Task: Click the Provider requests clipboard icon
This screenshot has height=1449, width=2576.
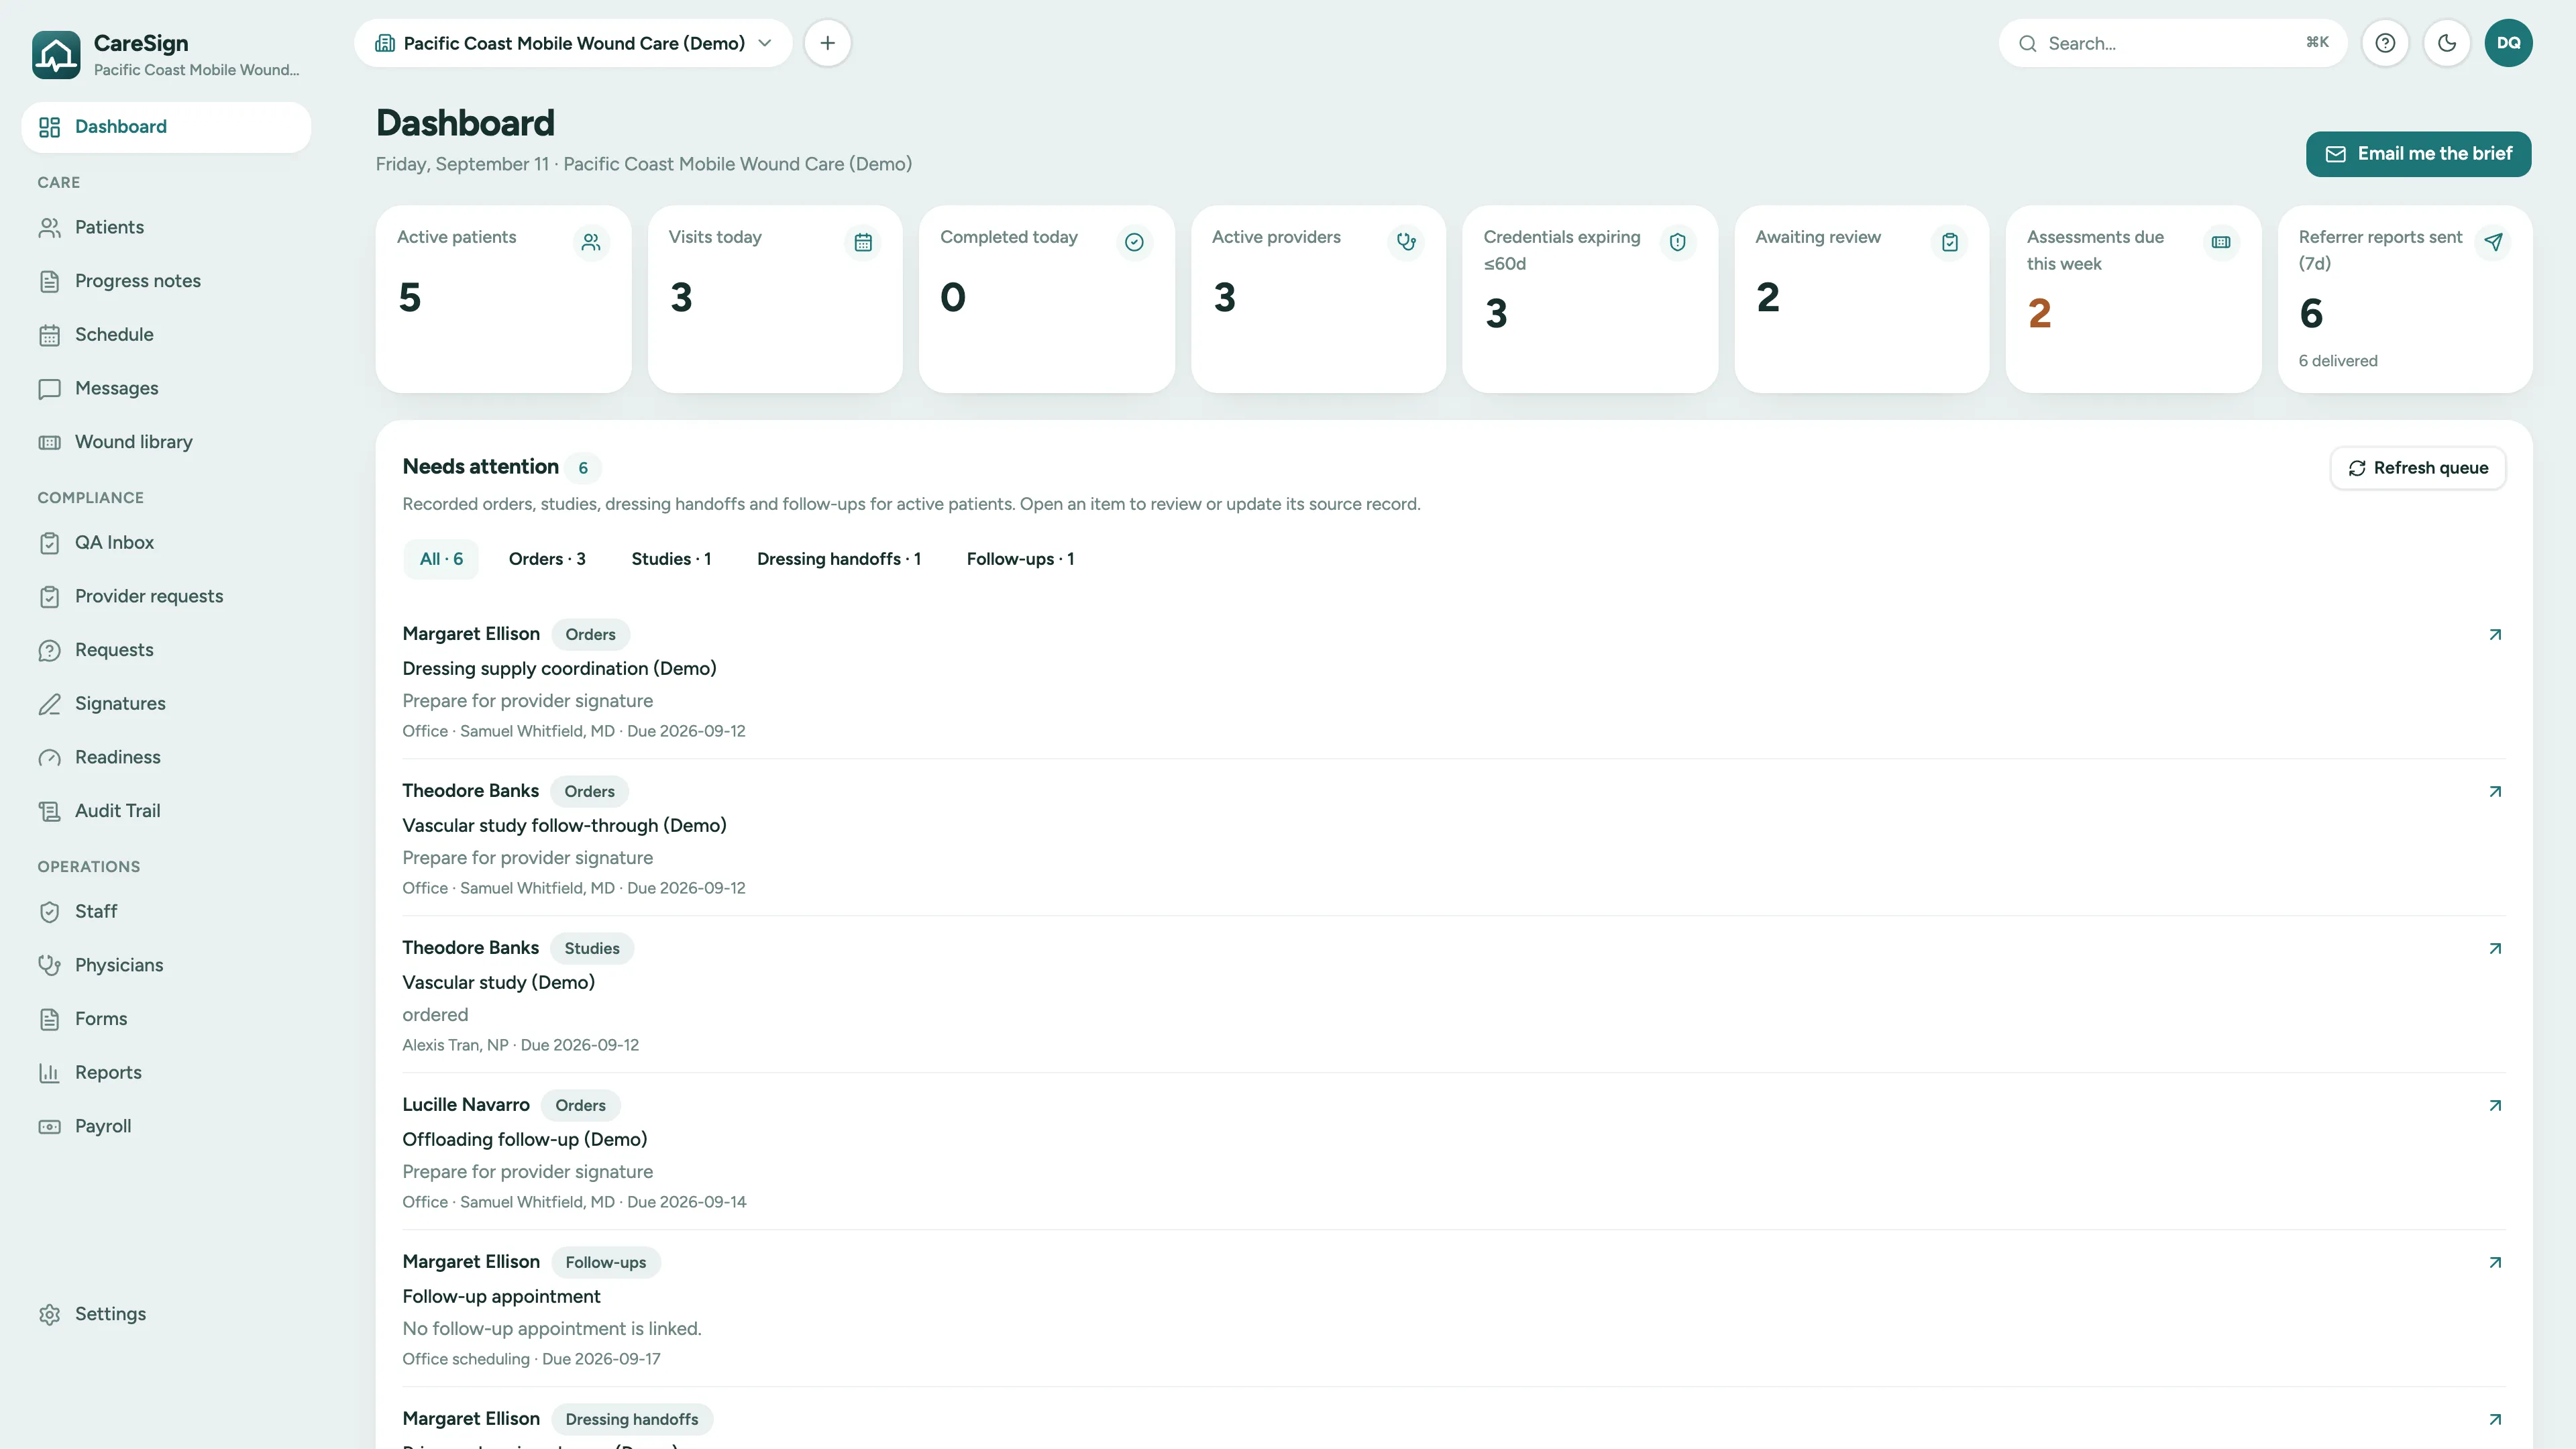Action: (x=49, y=597)
